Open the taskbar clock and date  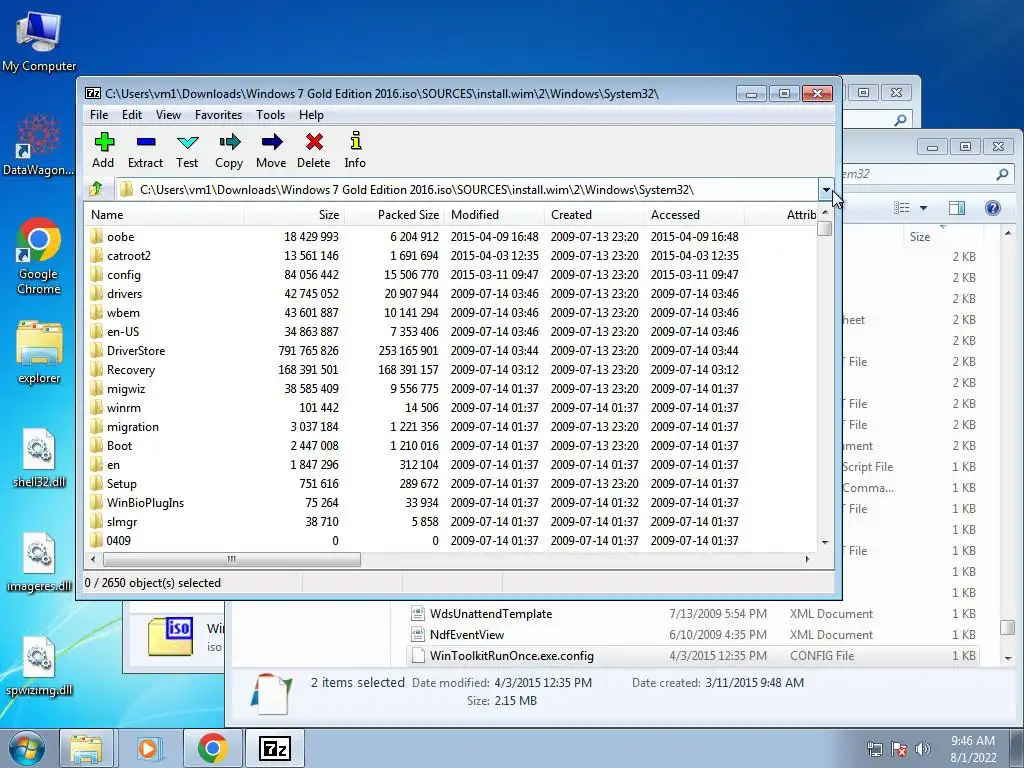(x=973, y=749)
